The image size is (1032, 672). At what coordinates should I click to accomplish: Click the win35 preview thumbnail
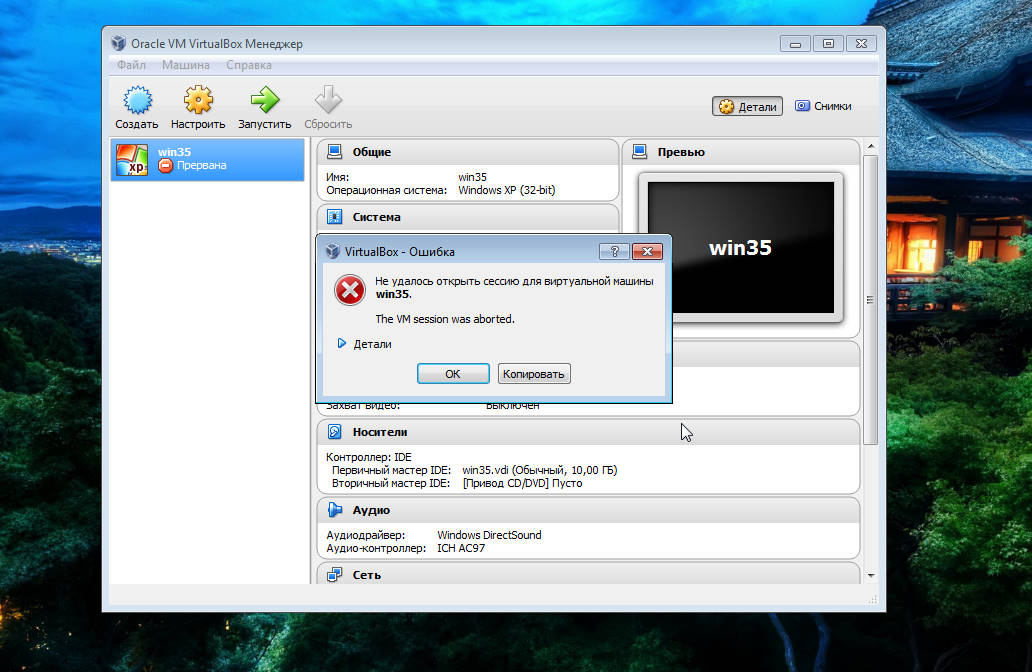tap(740, 247)
